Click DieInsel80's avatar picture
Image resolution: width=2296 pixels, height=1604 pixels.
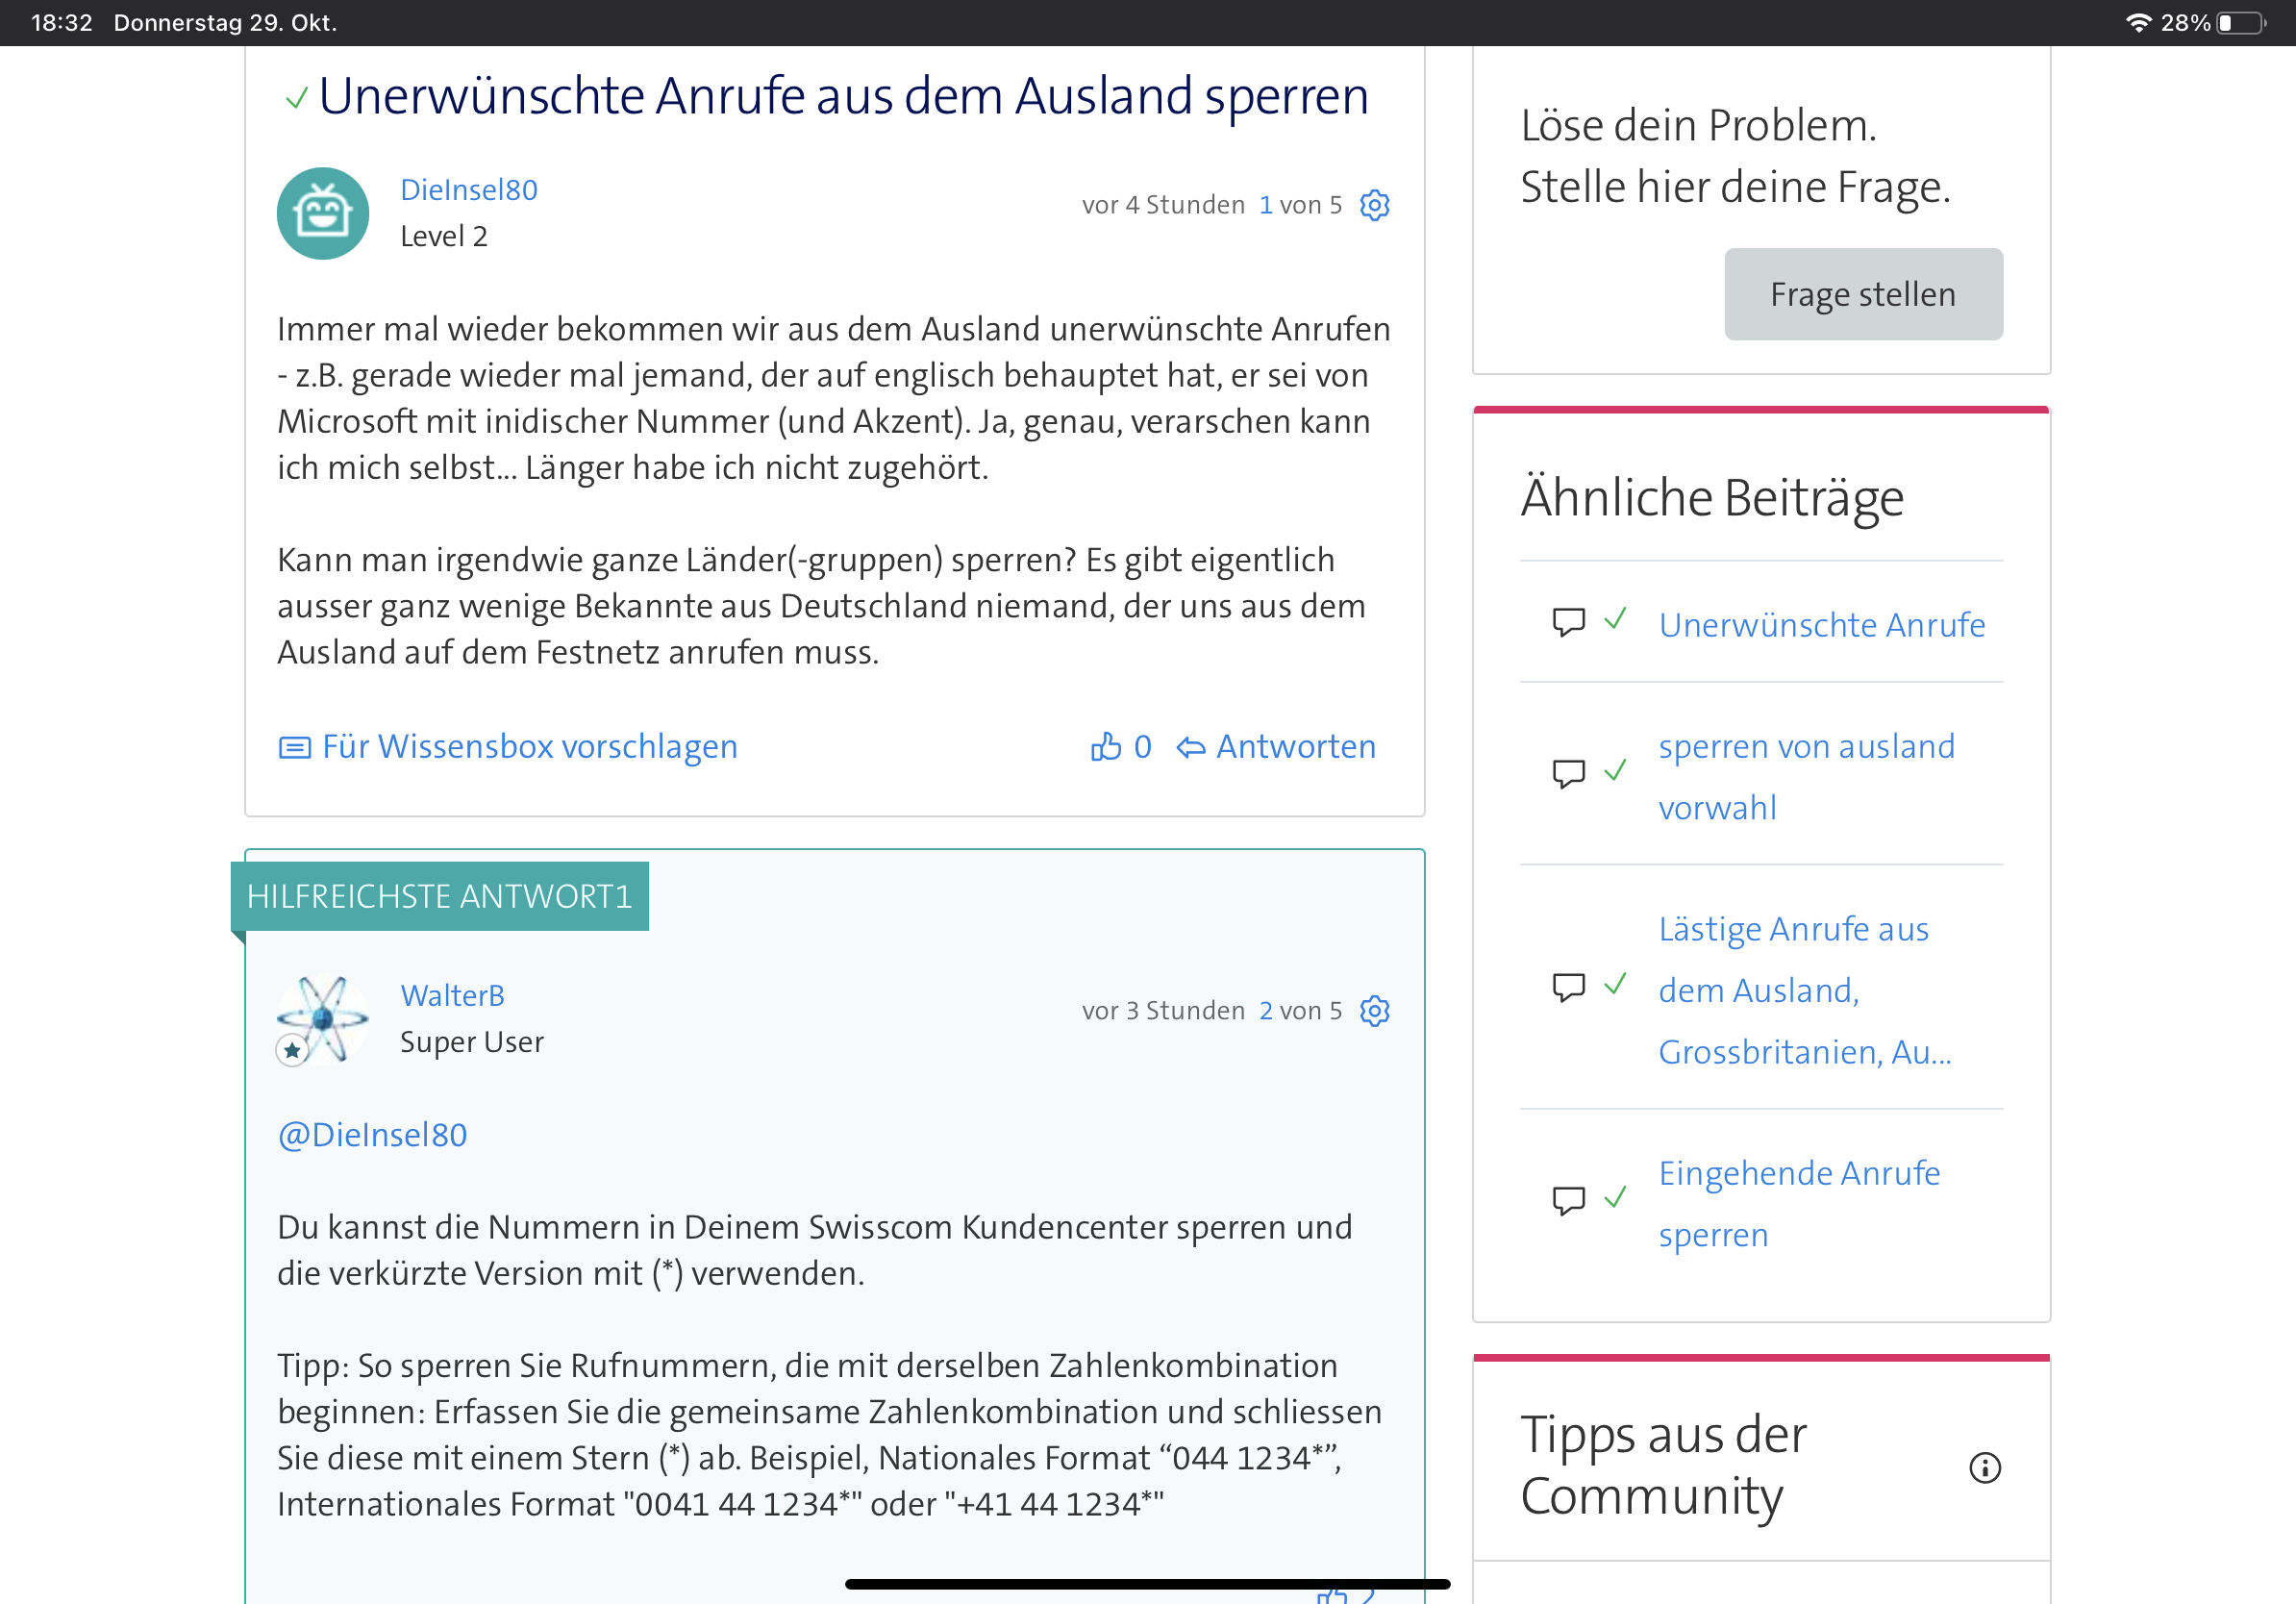(x=322, y=213)
